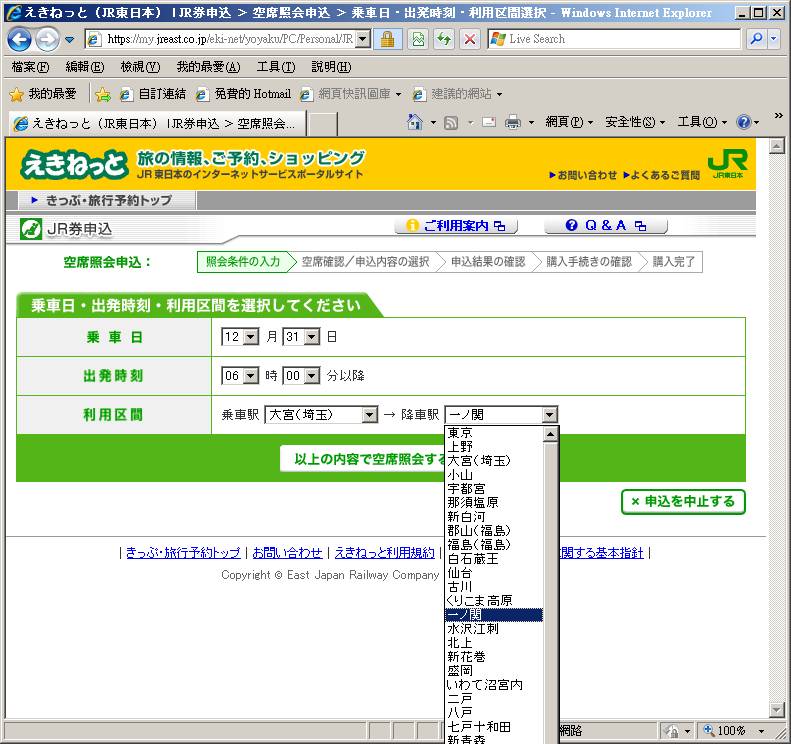Open the minute dropdown showing 00

point(301,375)
